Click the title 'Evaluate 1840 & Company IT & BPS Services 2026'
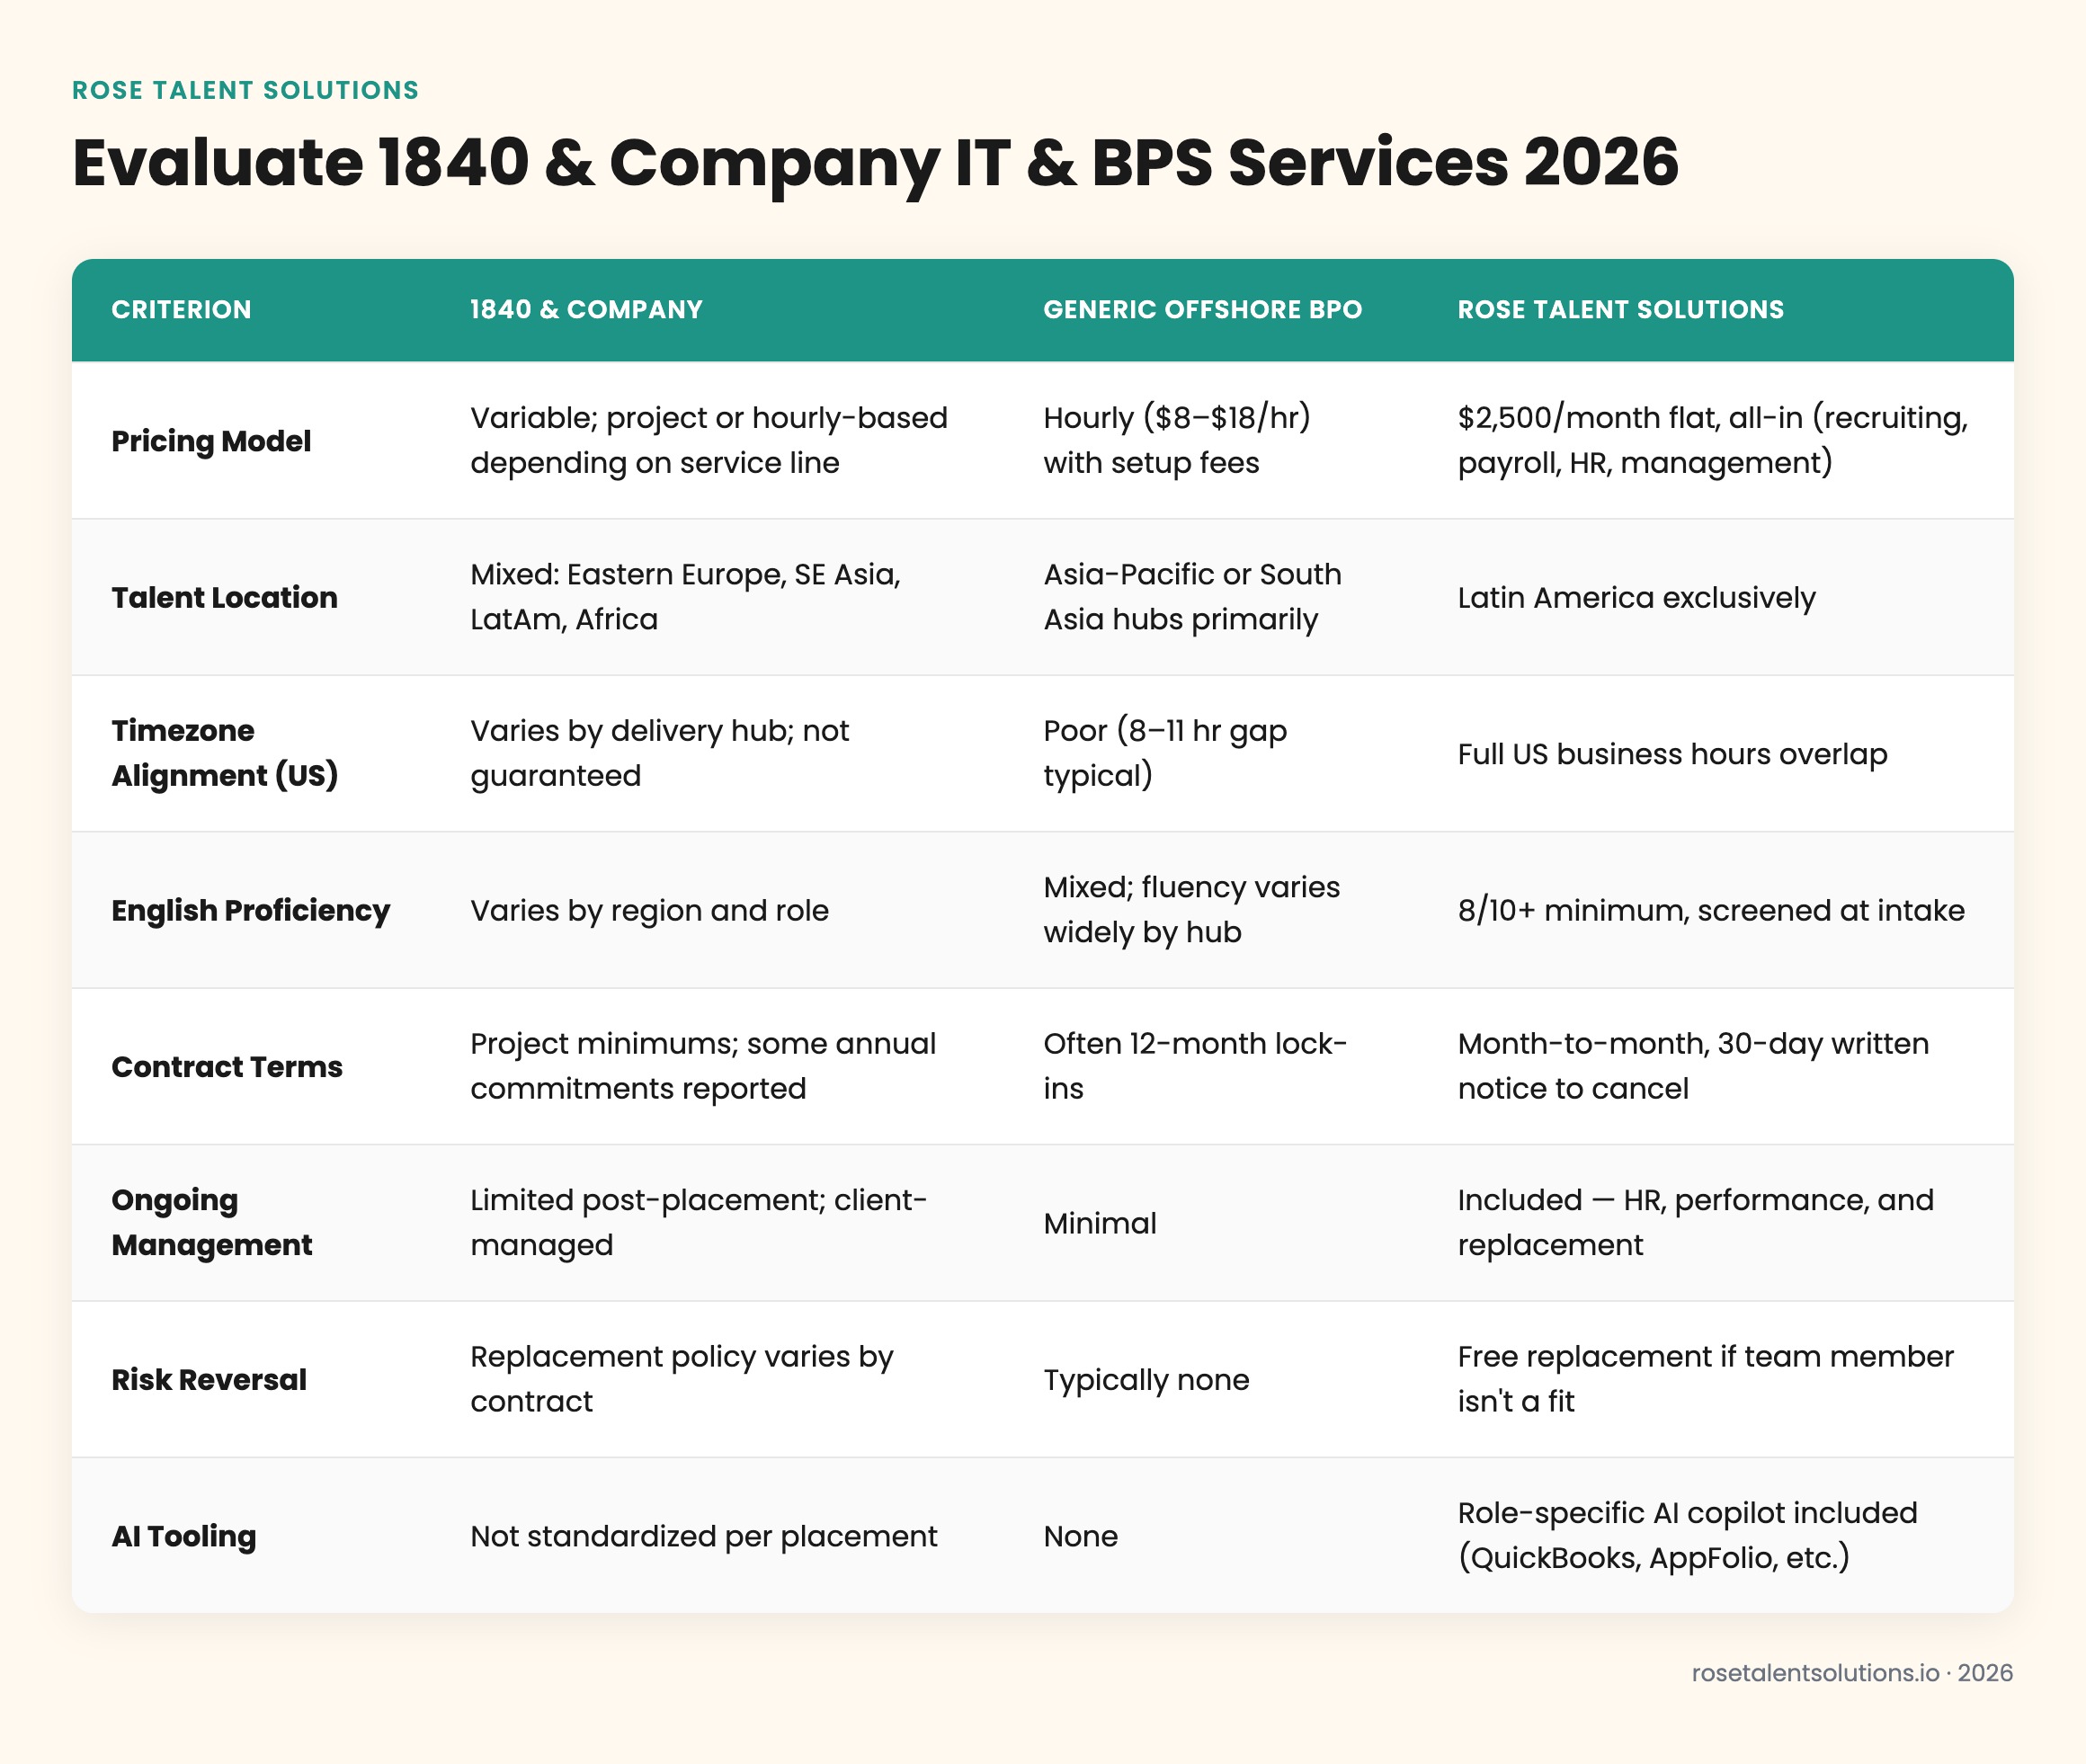 pyautogui.click(x=875, y=163)
